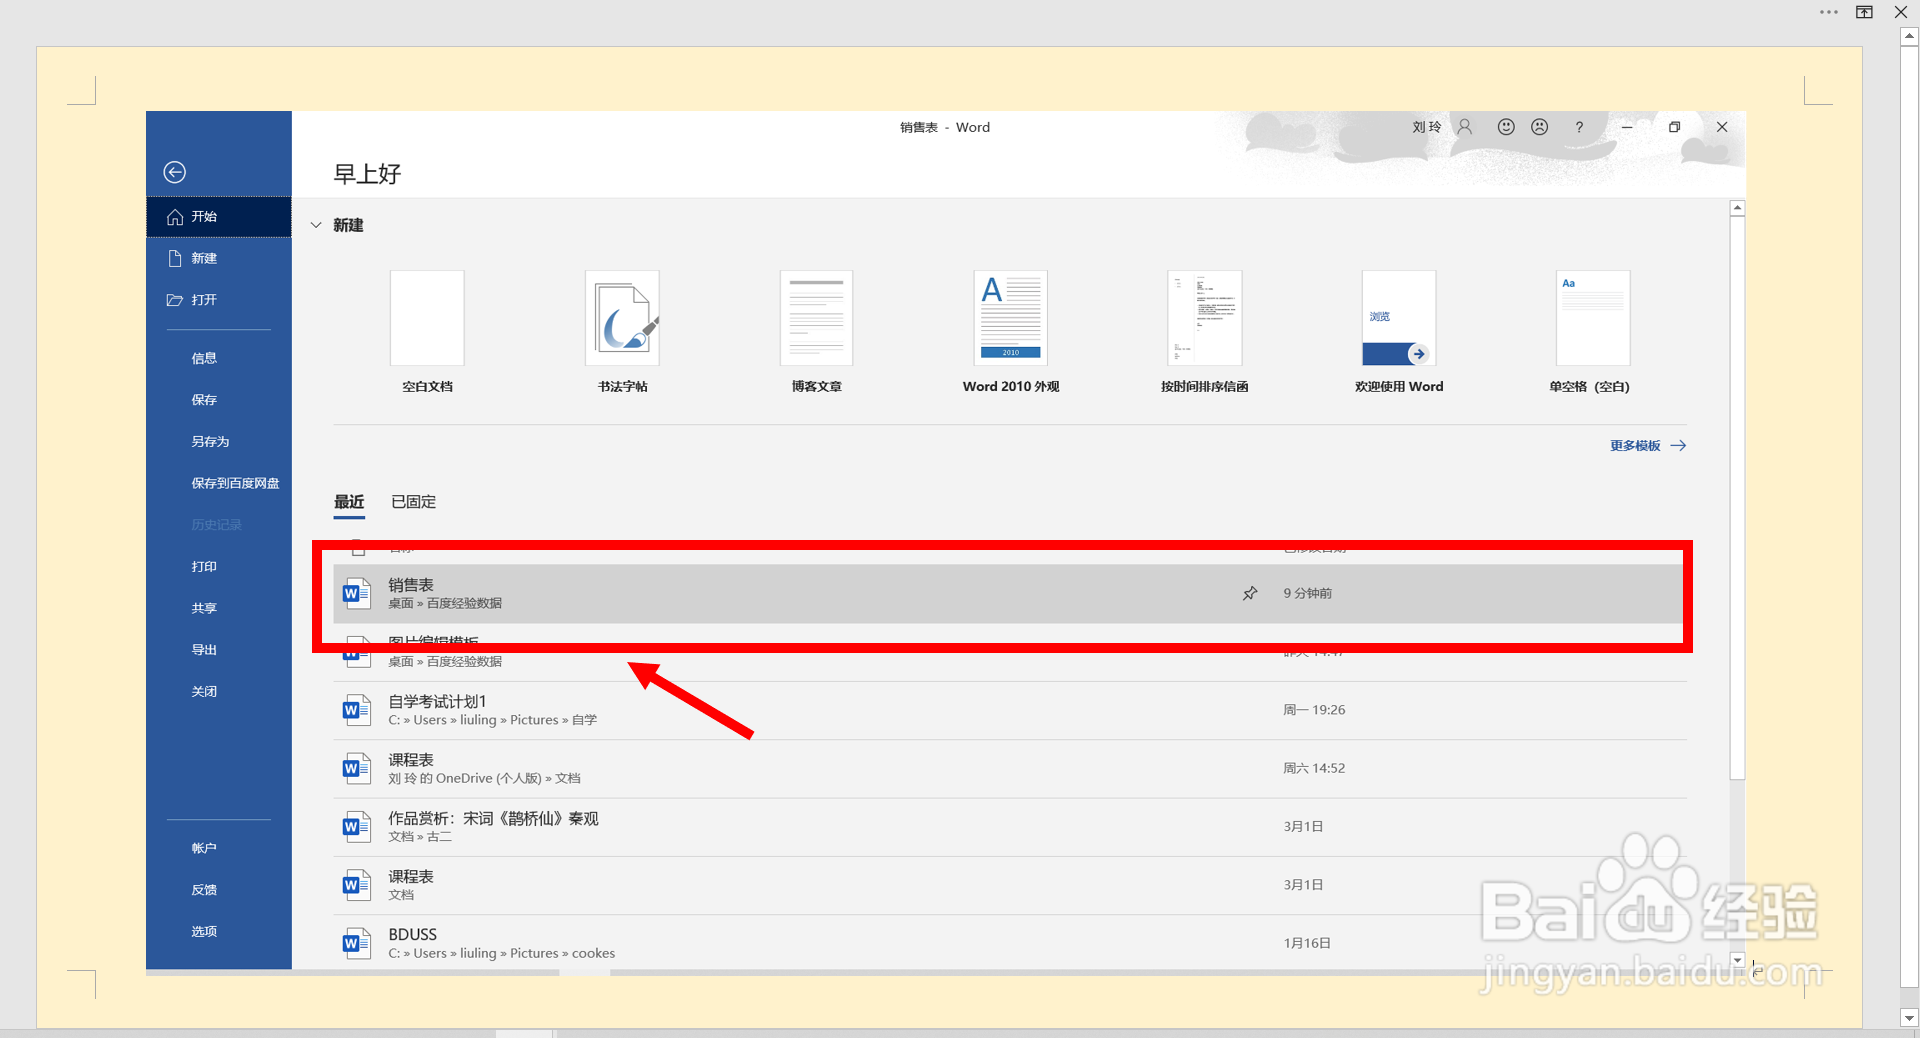1928x1038 pixels.
Task: Click the back arrow in Word sidebar
Action: click(175, 172)
